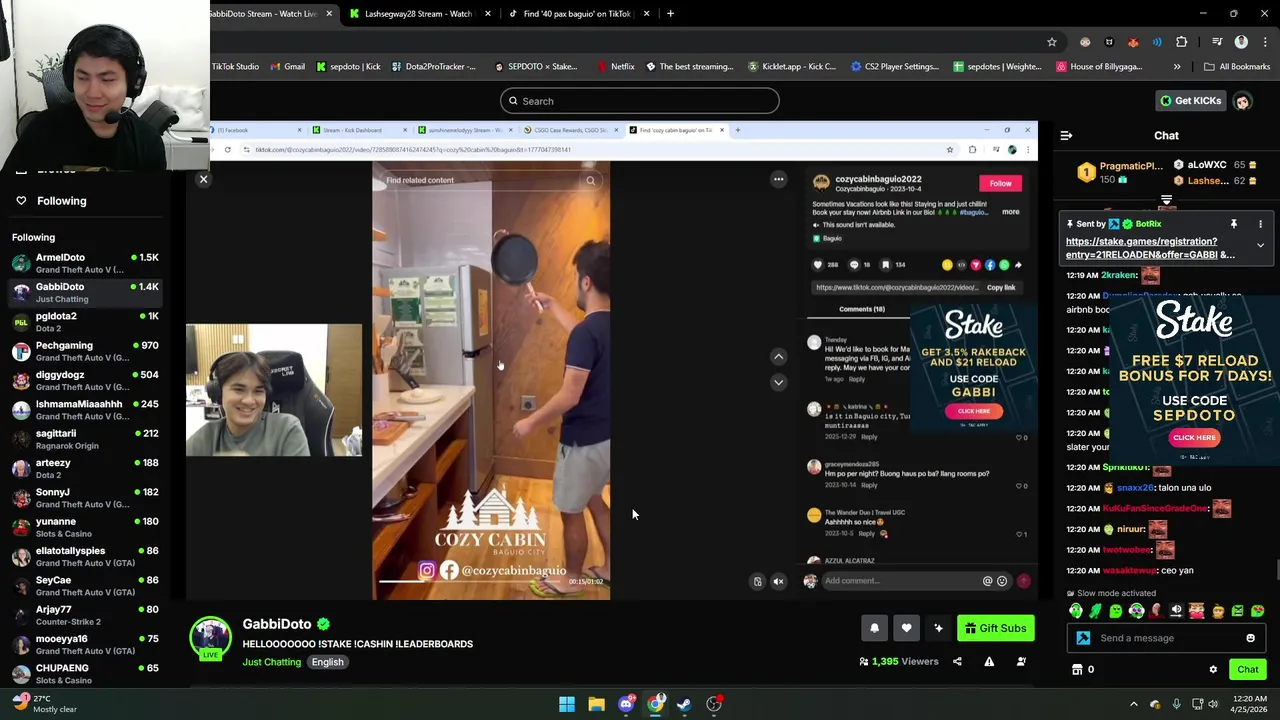This screenshot has height=720, width=1280.
Task: Open the Gmail bookmark
Action: point(286,67)
